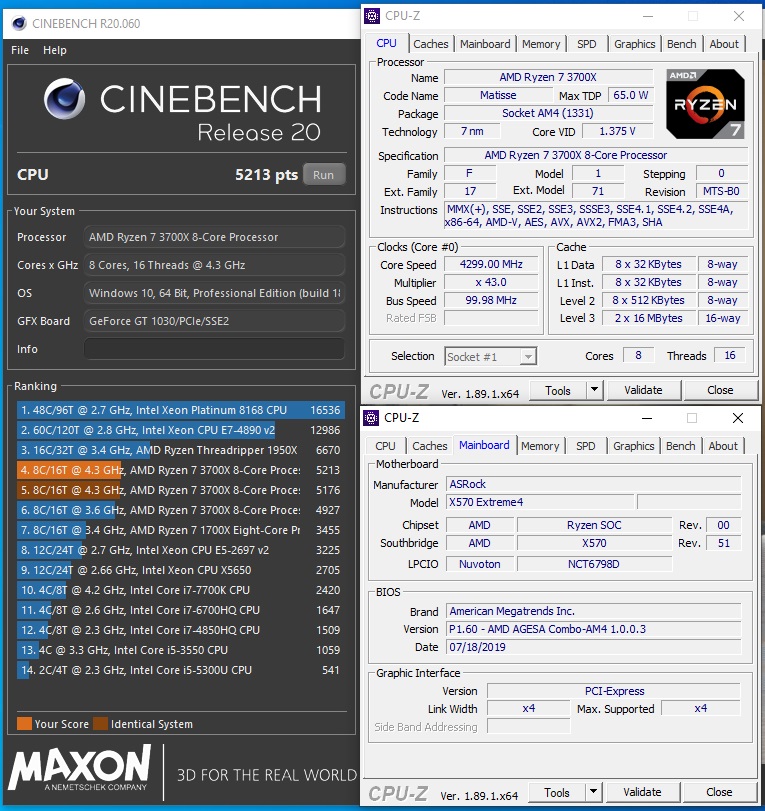Start the CPU benchmark with Run
Screen dimensions: 765x811
pos(323,174)
